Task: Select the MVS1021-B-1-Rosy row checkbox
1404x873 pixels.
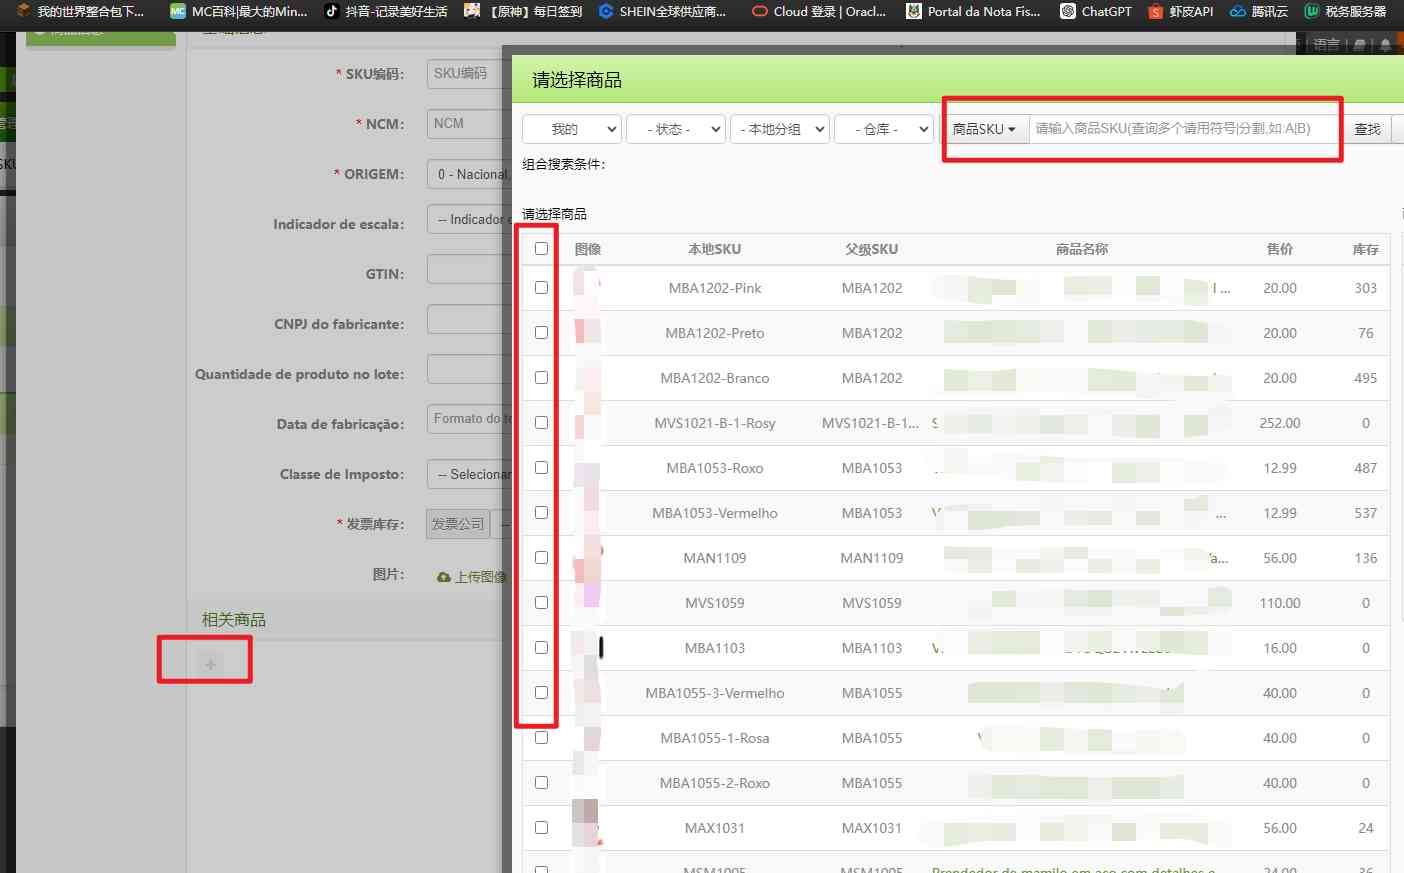Action: click(x=541, y=423)
